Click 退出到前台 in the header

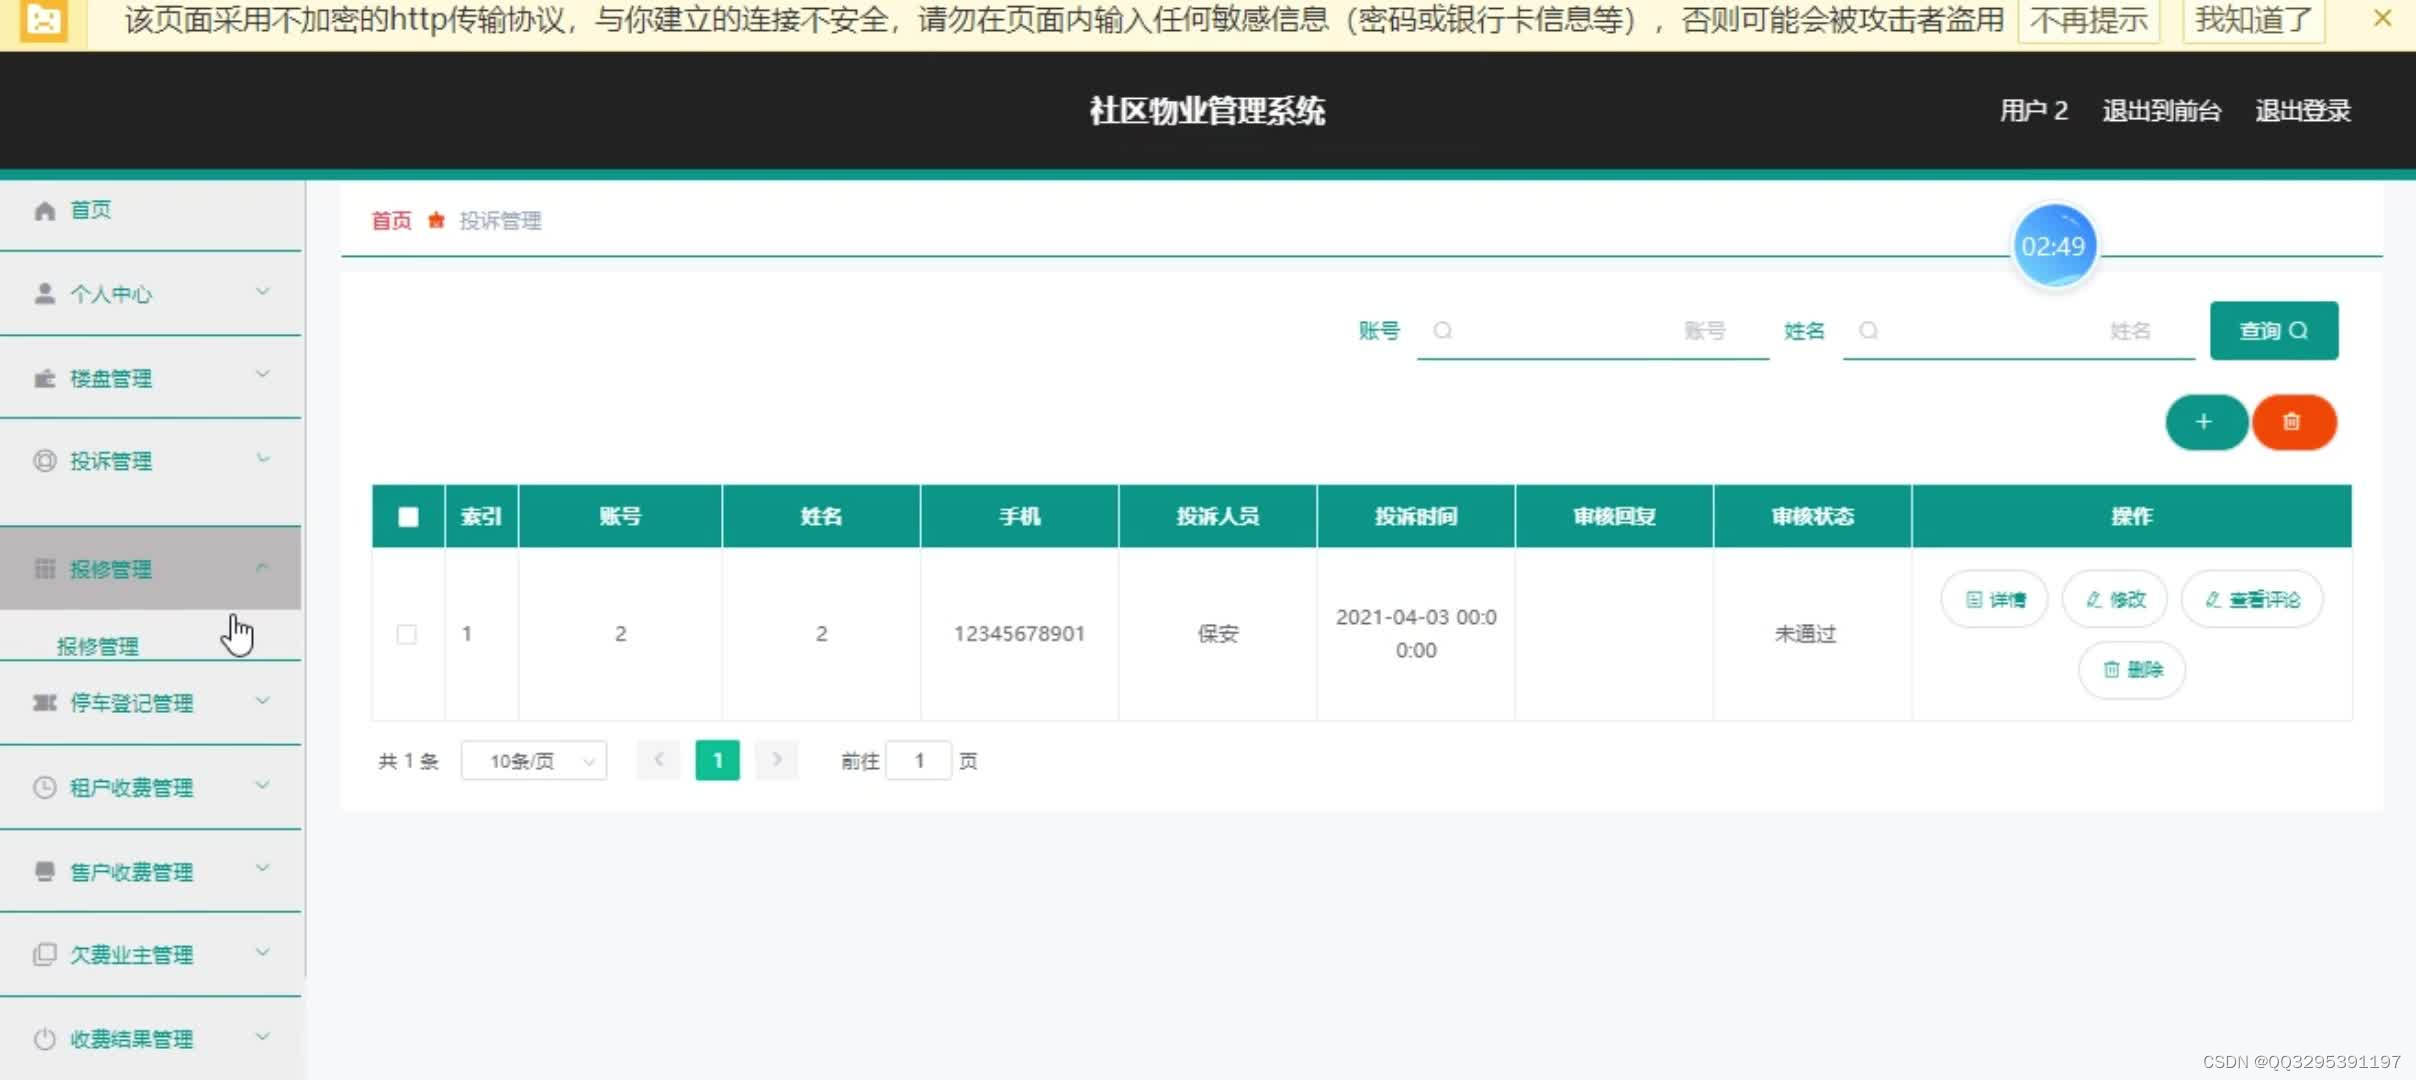click(x=2161, y=110)
